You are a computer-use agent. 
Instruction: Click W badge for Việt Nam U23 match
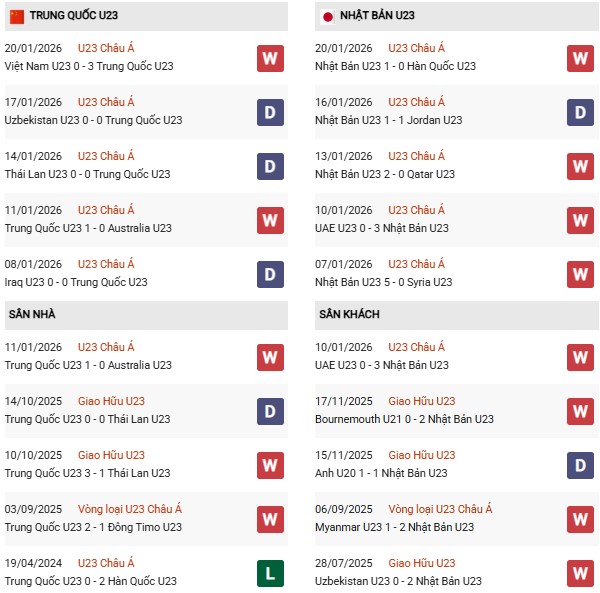pos(269,58)
